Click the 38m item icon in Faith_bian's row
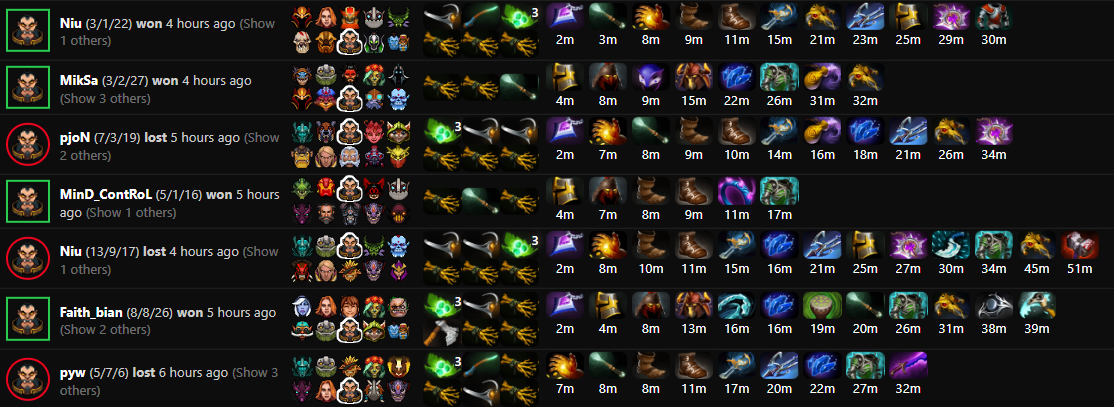The height and width of the screenshot is (407, 1114). 993,305
